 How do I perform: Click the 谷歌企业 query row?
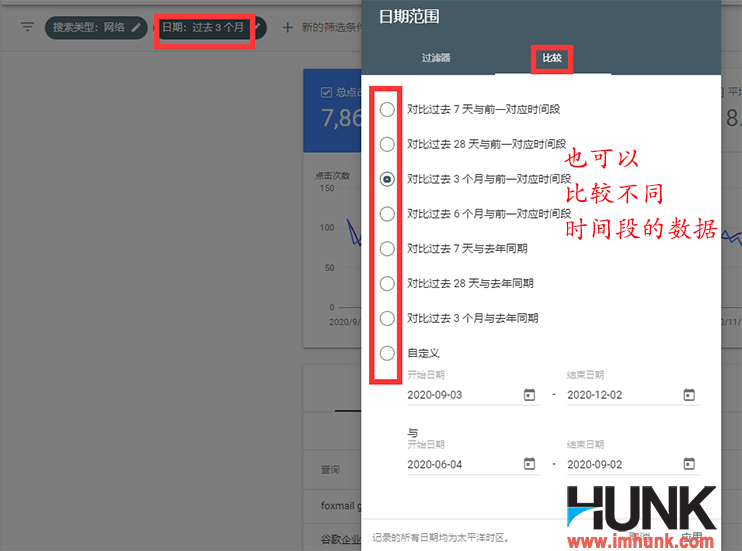tap(332, 539)
